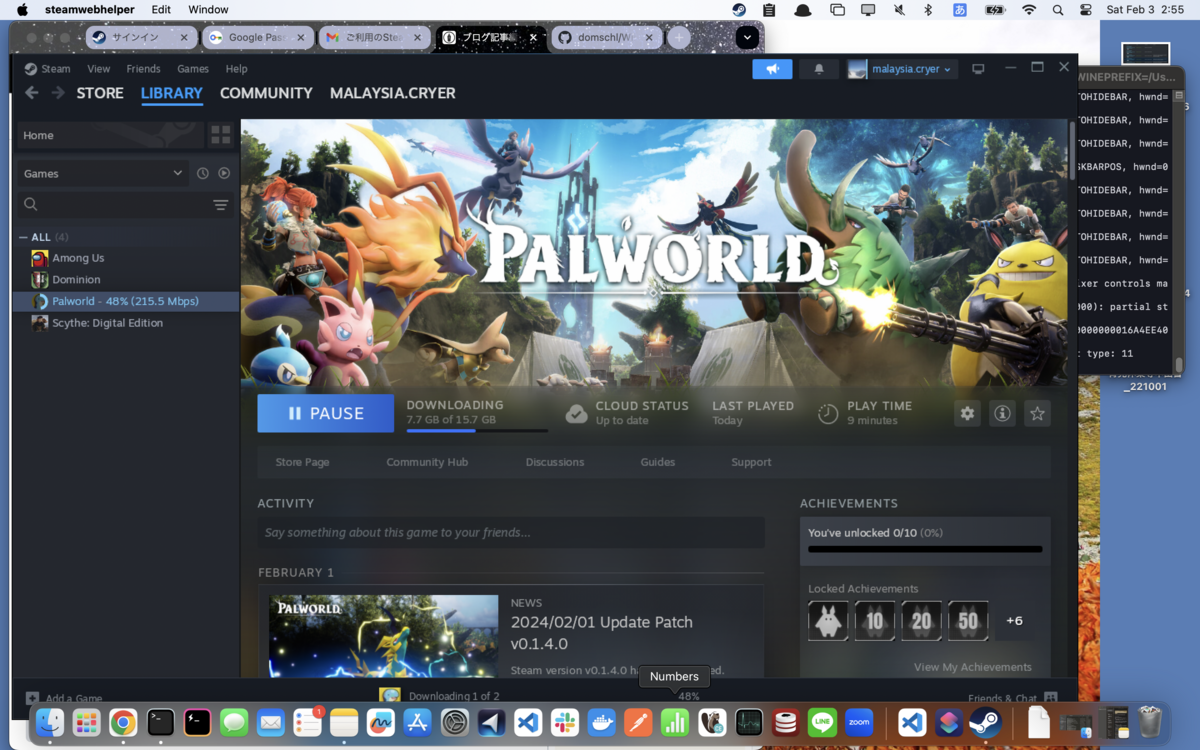Open the macOS Edit menu
Viewport: 1200px width, 750px height.
pos(161,10)
